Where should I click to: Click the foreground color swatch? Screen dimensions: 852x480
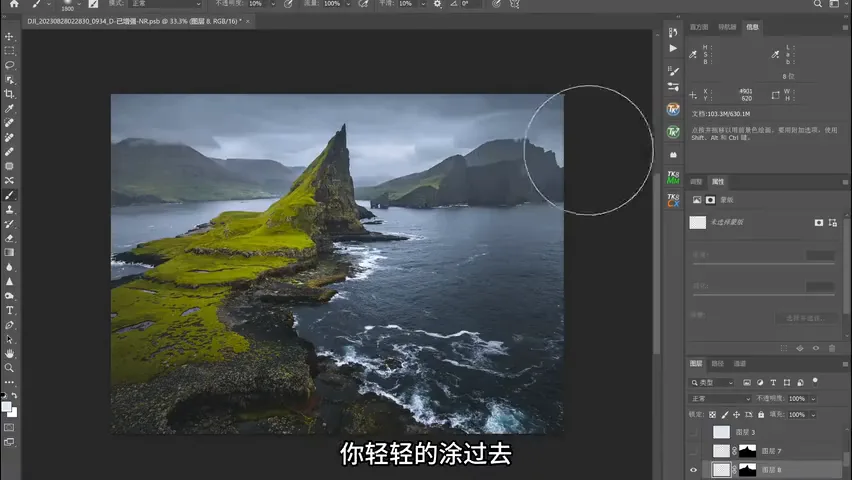pos(7,407)
